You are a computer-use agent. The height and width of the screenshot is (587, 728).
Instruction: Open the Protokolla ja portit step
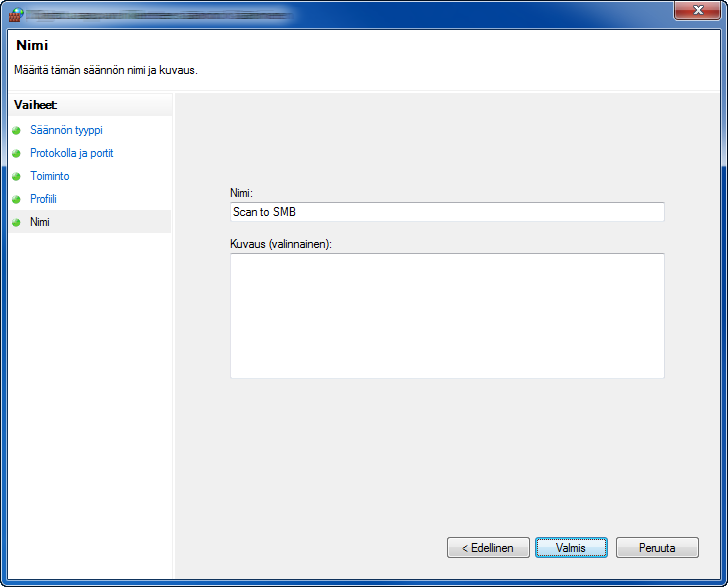click(x=72, y=153)
